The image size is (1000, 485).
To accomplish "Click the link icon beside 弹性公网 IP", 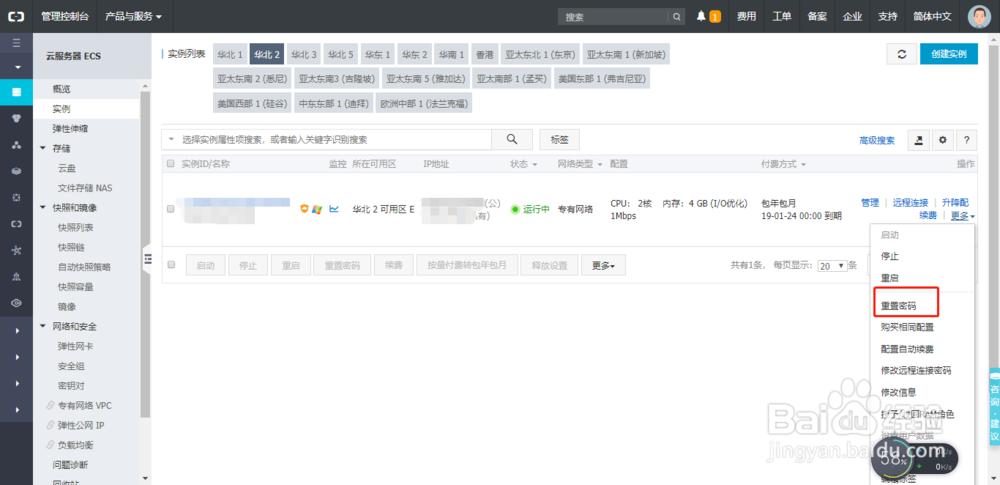I will point(50,426).
